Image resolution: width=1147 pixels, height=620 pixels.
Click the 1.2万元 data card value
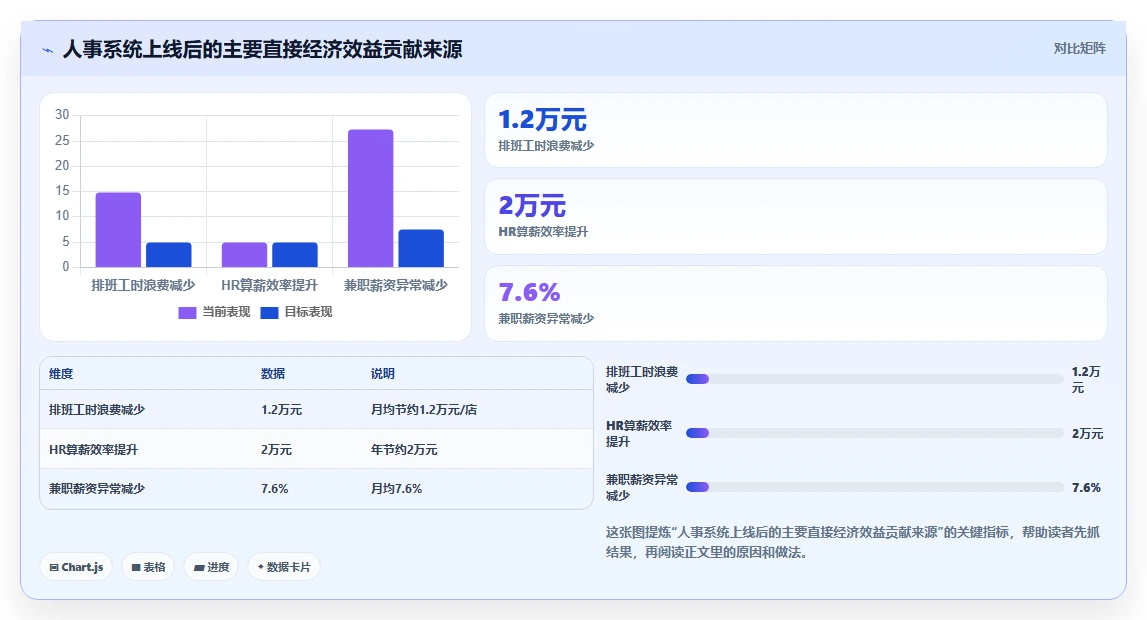(x=542, y=119)
